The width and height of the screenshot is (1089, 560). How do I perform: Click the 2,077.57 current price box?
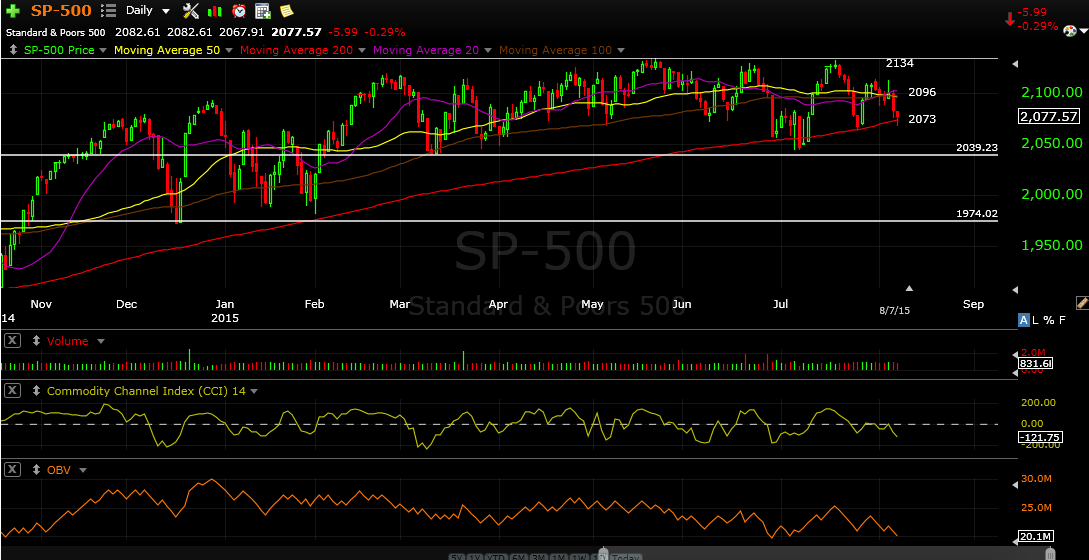click(1049, 117)
